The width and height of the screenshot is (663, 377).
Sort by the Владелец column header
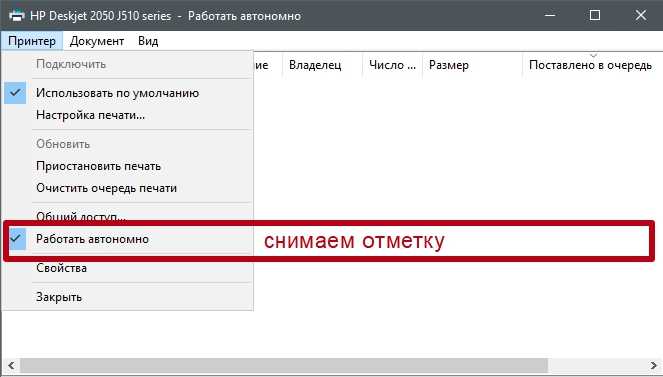(322, 65)
